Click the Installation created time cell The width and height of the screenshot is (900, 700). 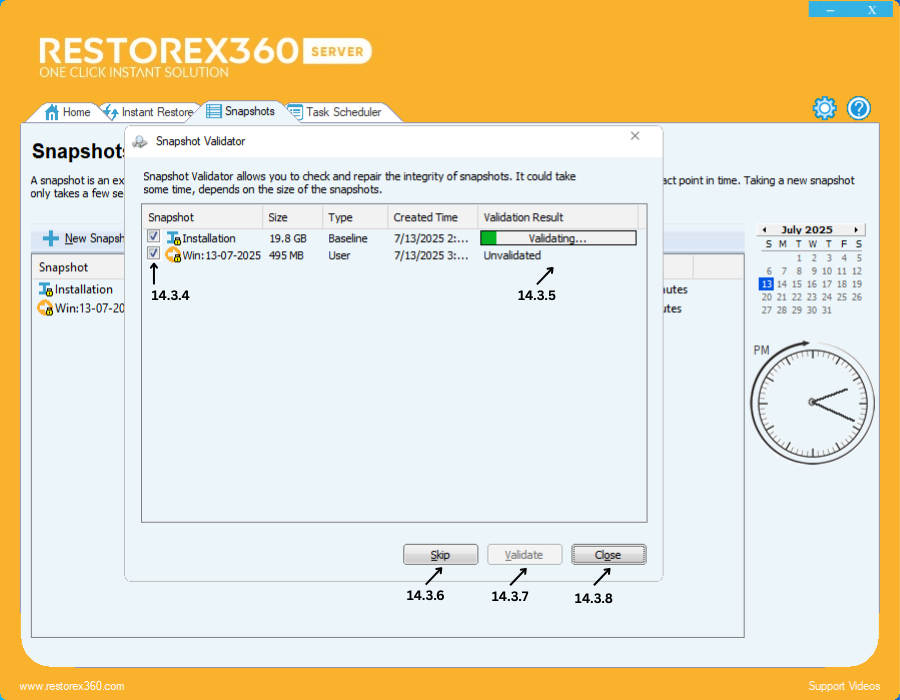[430, 238]
